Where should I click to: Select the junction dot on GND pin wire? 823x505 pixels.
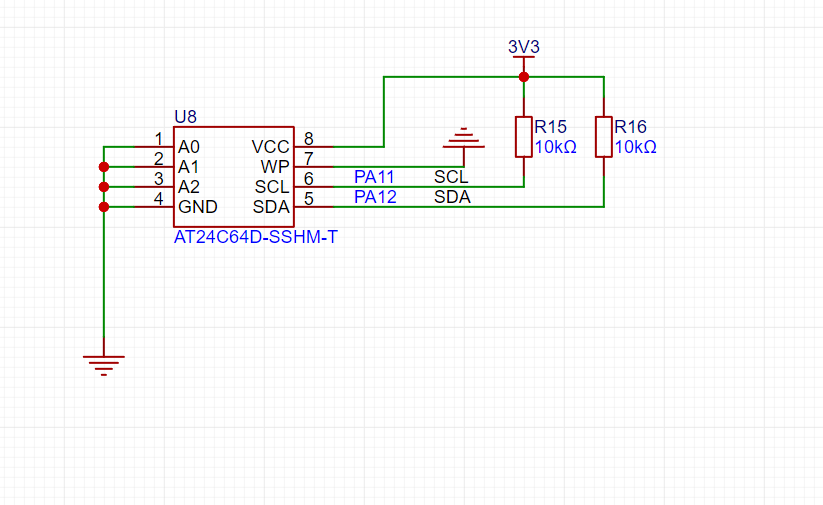103,207
